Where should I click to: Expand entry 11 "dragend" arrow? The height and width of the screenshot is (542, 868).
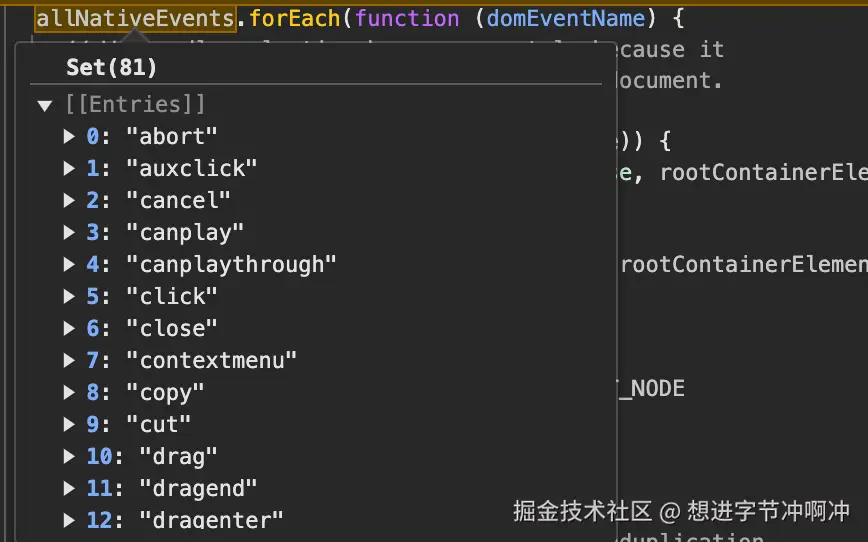point(69,488)
